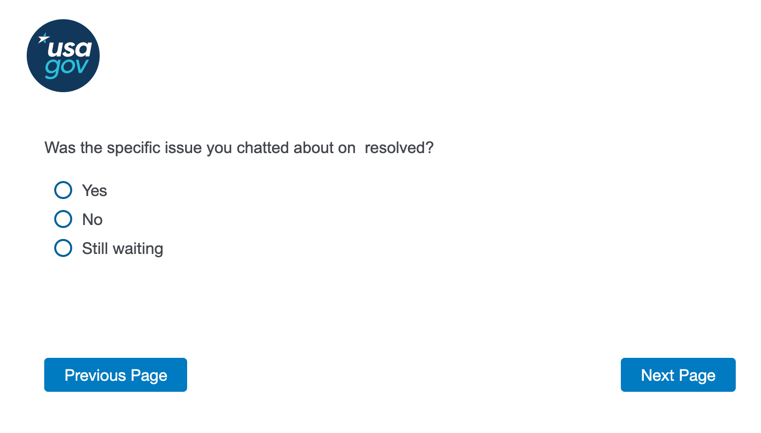761x433 pixels.
Task: Go to the Previous Page
Action: (x=115, y=375)
